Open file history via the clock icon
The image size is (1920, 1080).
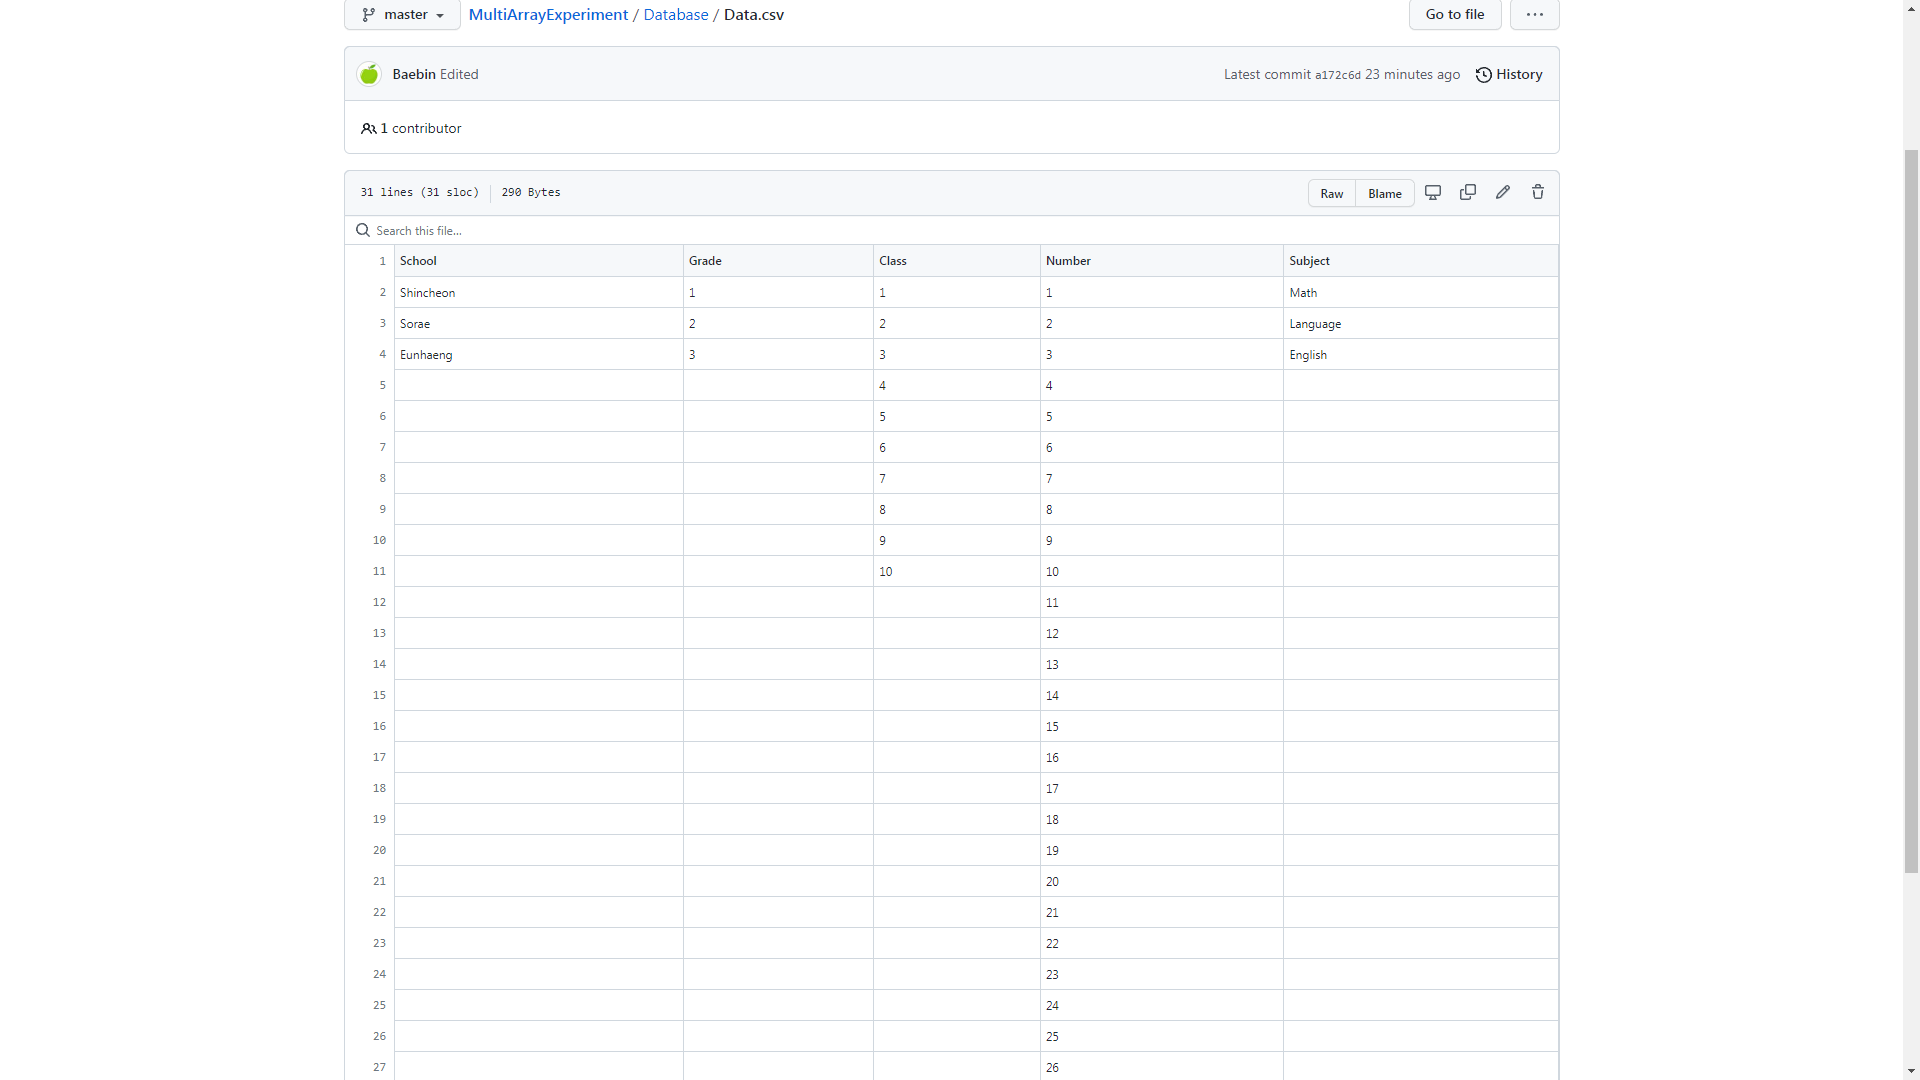1484,74
